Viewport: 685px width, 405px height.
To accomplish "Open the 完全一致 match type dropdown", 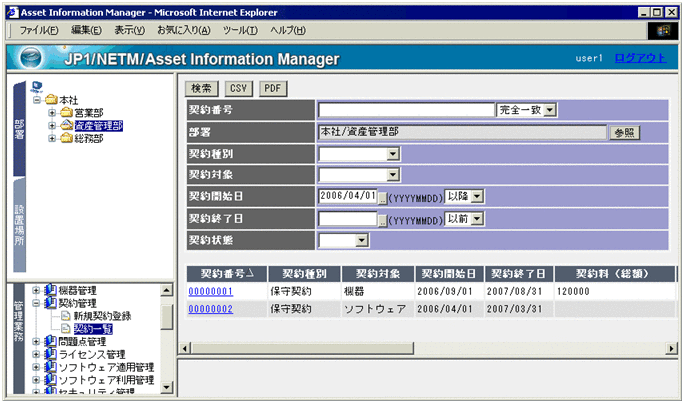I will click(x=550, y=110).
